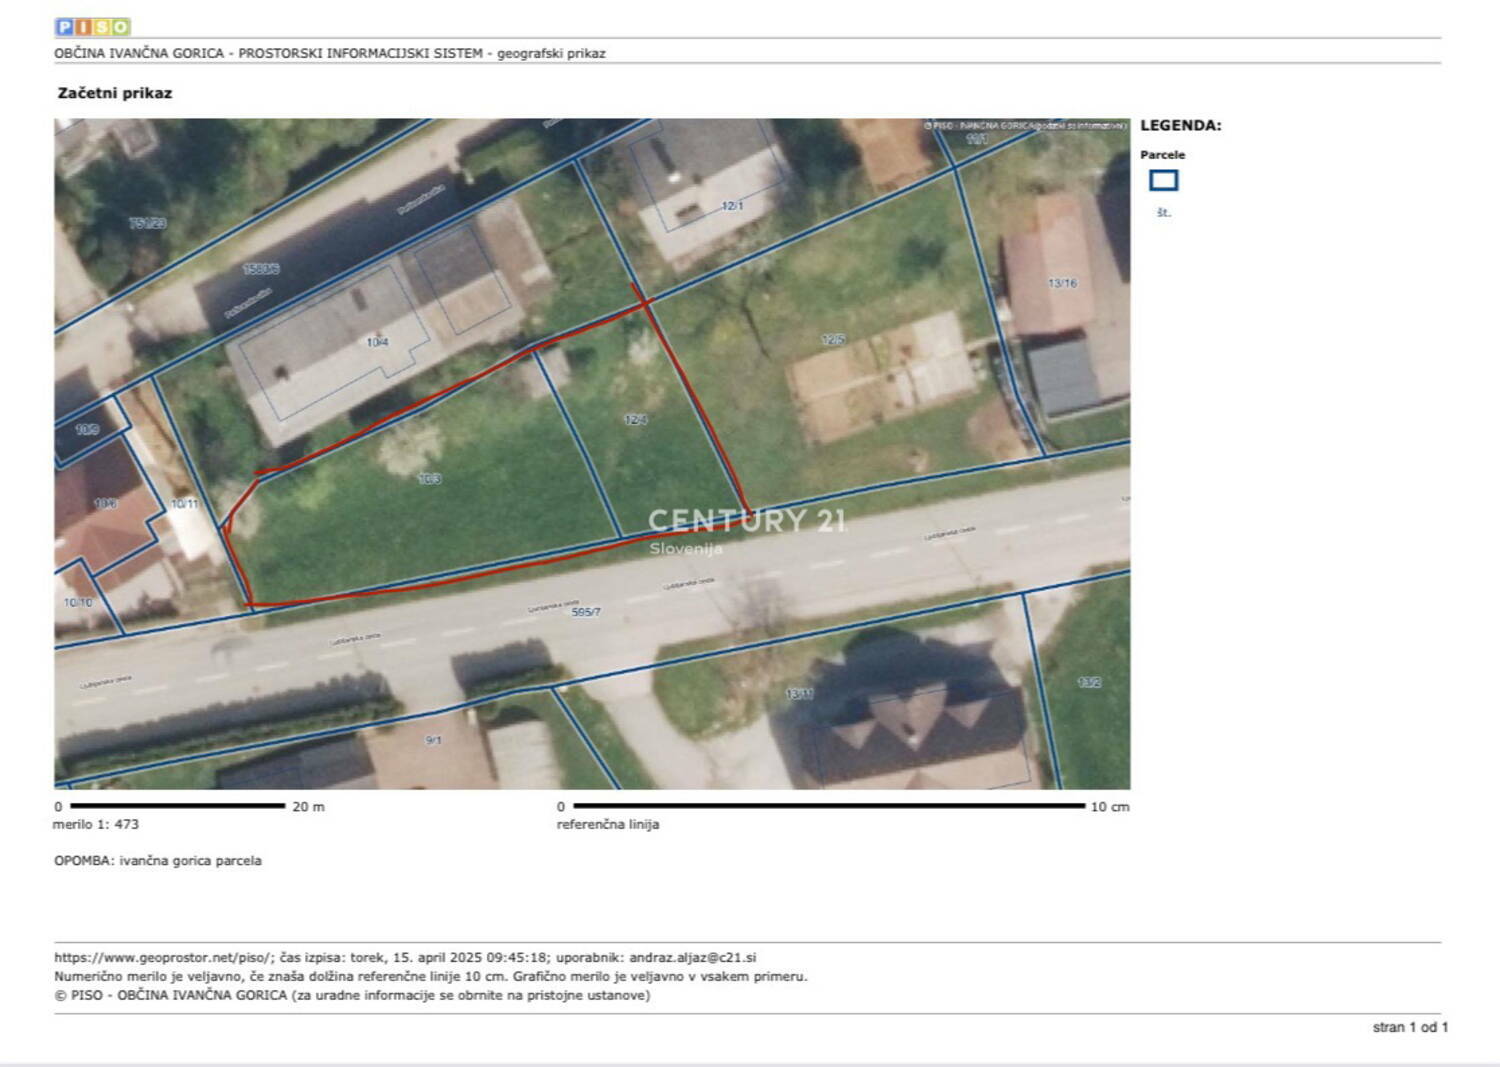Click the 'stran 1 od 1' page indicator
This screenshot has height=1067, width=1500.
pyautogui.click(x=1410, y=1028)
